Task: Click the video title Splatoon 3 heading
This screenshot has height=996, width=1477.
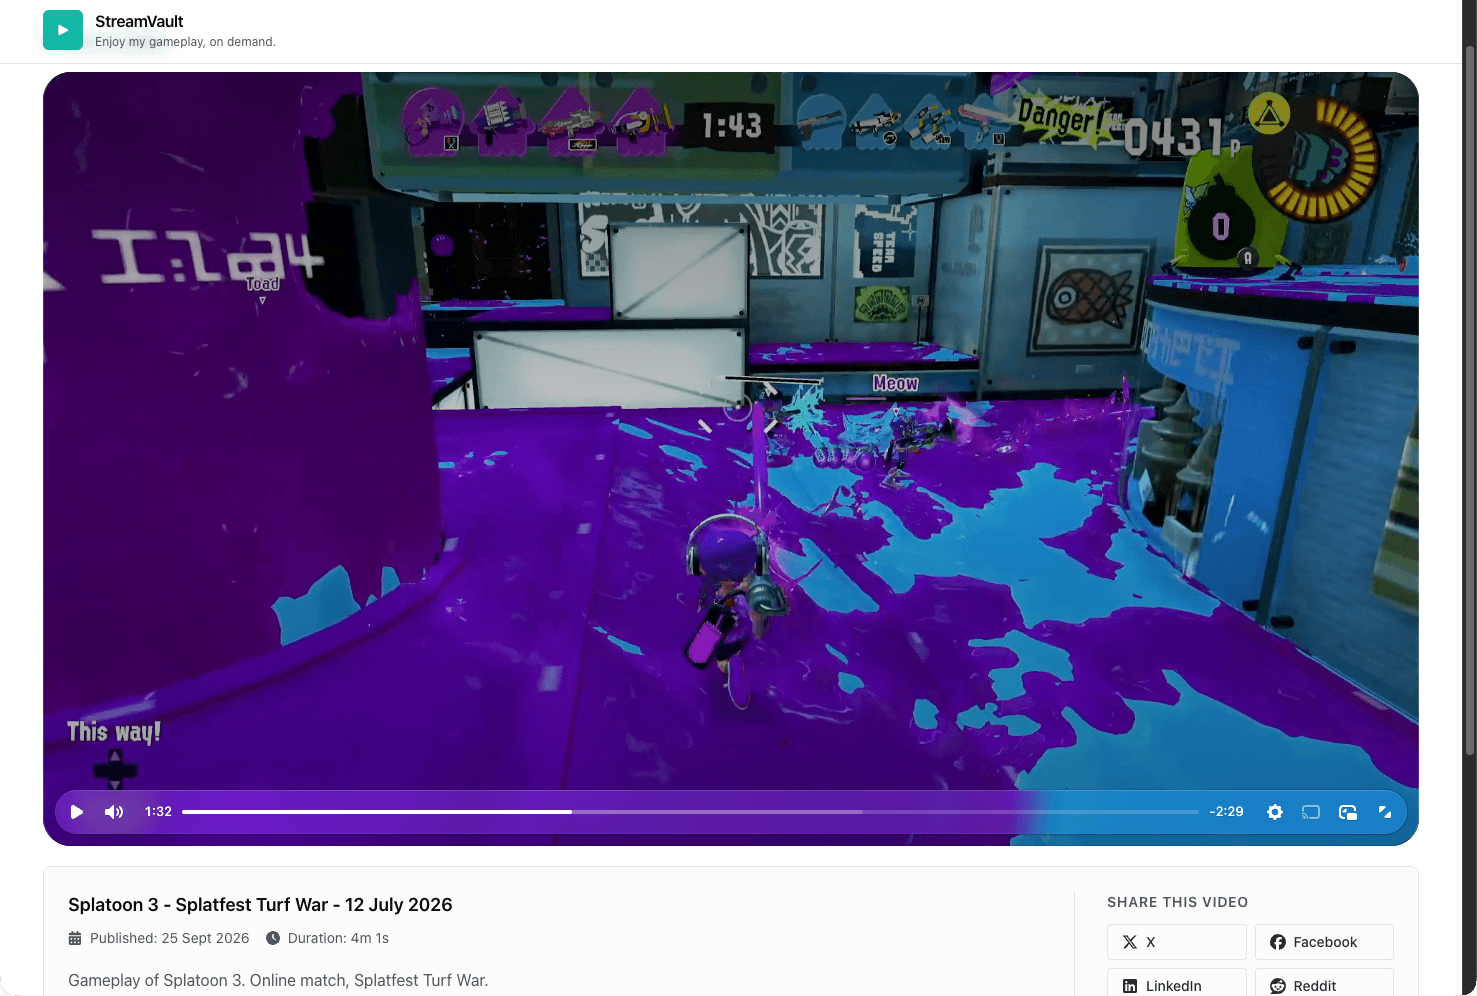Action: (x=260, y=905)
